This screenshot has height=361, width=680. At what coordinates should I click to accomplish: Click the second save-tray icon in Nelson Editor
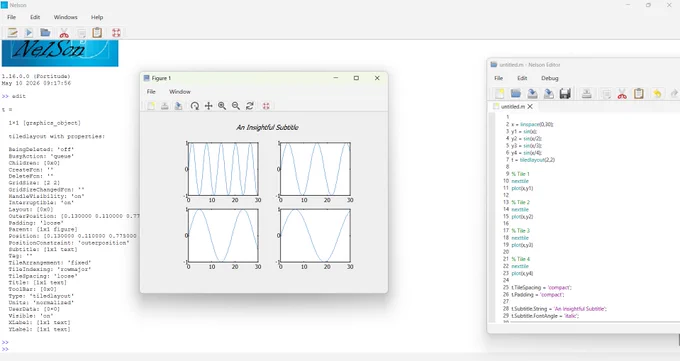(549, 93)
